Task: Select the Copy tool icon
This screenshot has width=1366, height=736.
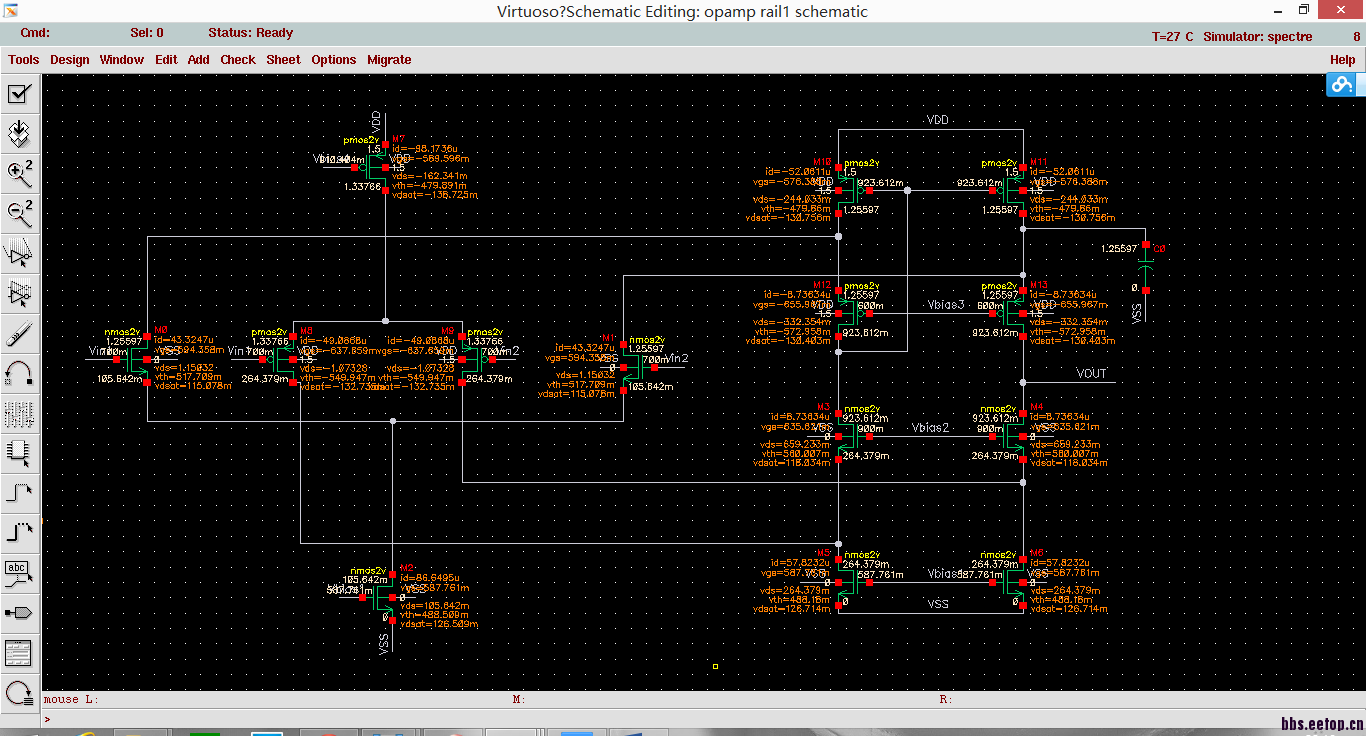Action: [x=19, y=293]
